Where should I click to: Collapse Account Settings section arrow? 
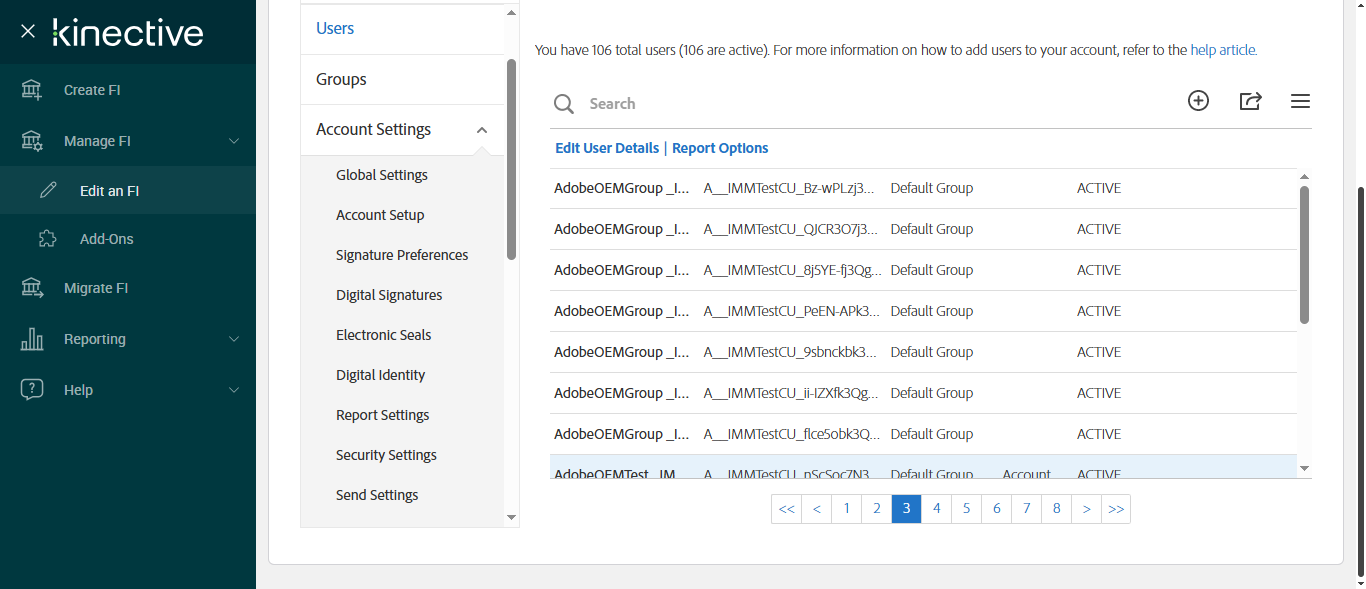click(482, 130)
